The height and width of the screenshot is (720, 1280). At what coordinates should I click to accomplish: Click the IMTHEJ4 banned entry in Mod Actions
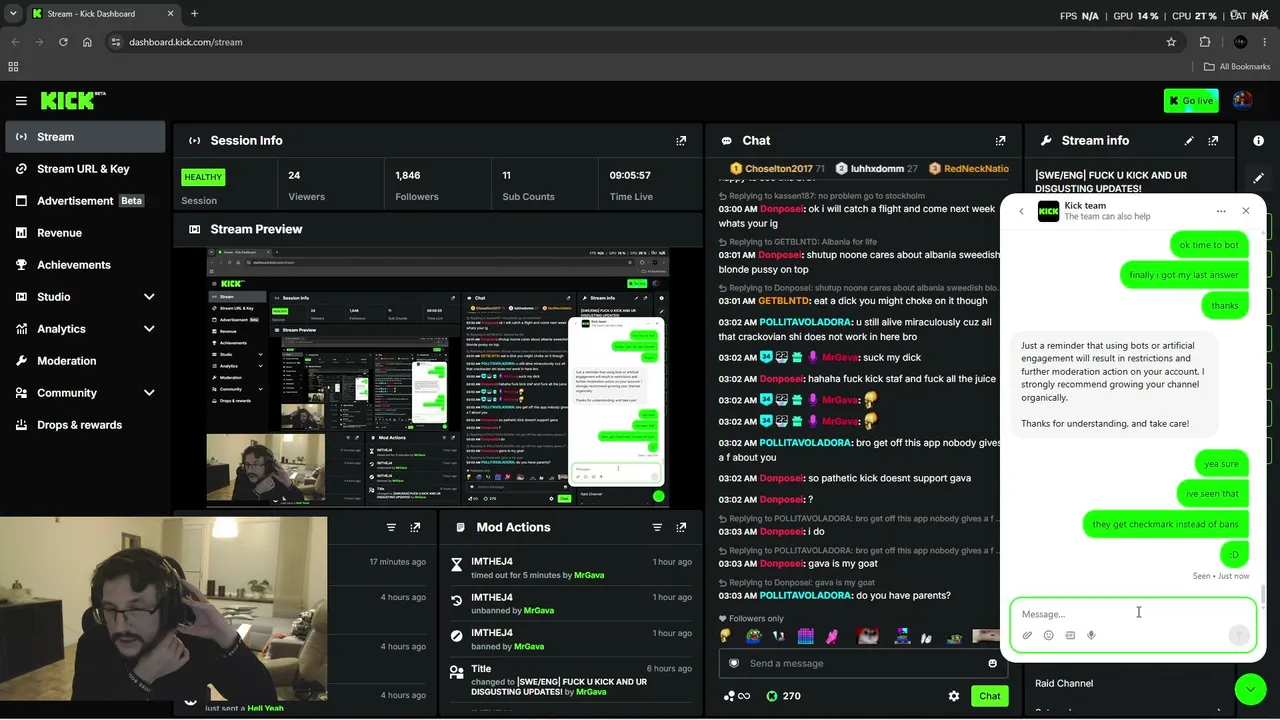click(571, 639)
